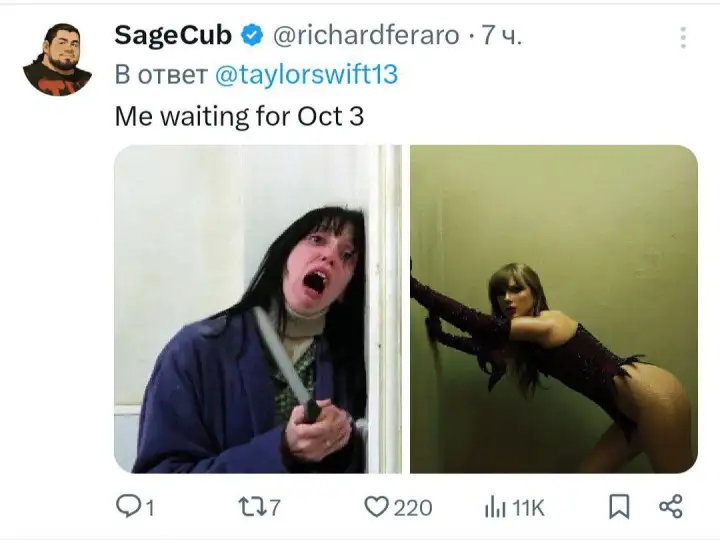Like the tweet with the heart icon
The width and height of the screenshot is (720, 540).
click(376, 507)
